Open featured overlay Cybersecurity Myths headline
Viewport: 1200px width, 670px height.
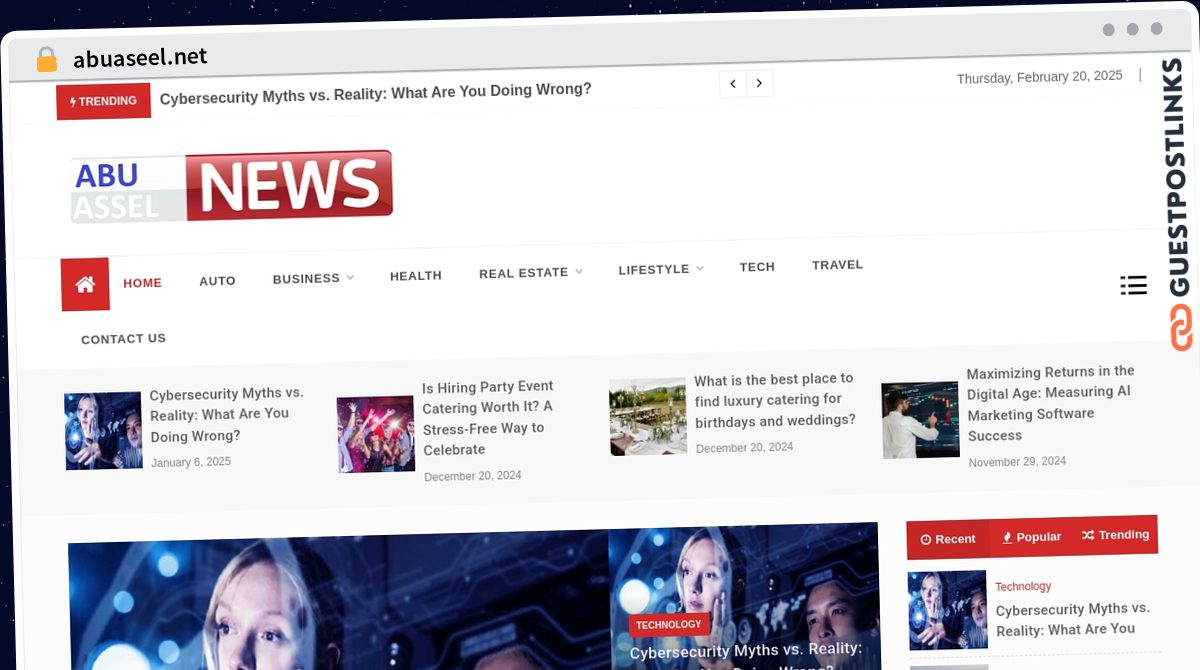(x=746, y=658)
